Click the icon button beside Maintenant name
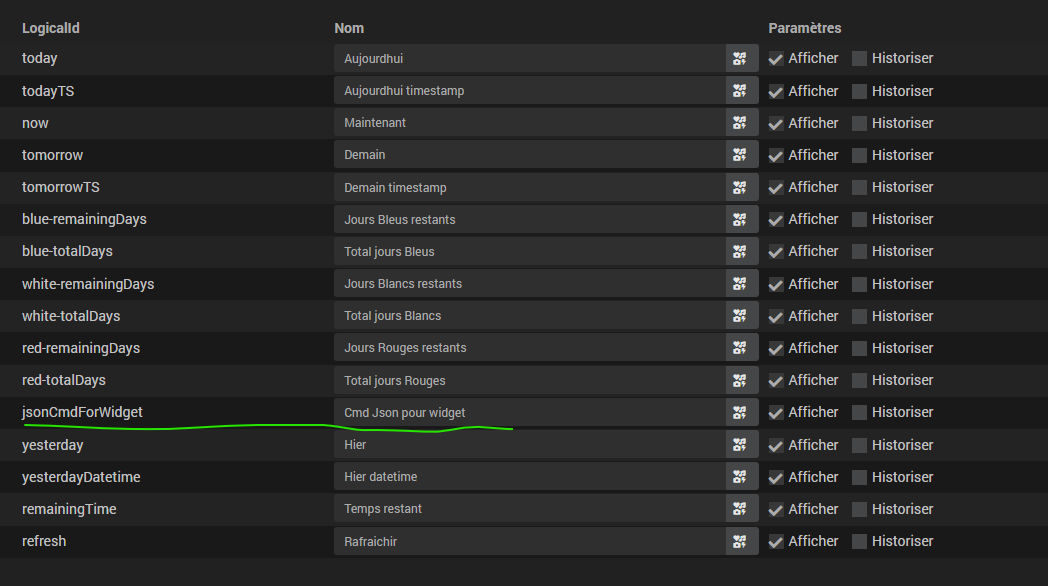 pyautogui.click(x=740, y=123)
